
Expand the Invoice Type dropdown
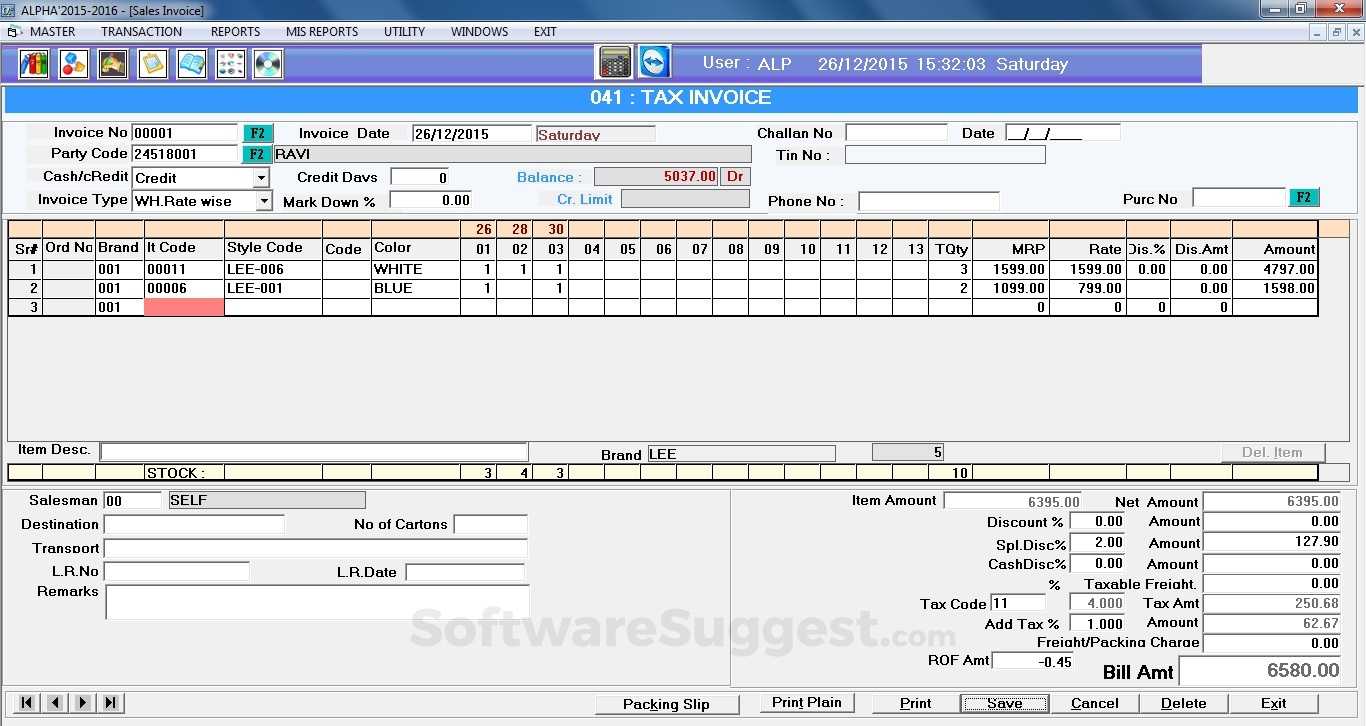263,199
